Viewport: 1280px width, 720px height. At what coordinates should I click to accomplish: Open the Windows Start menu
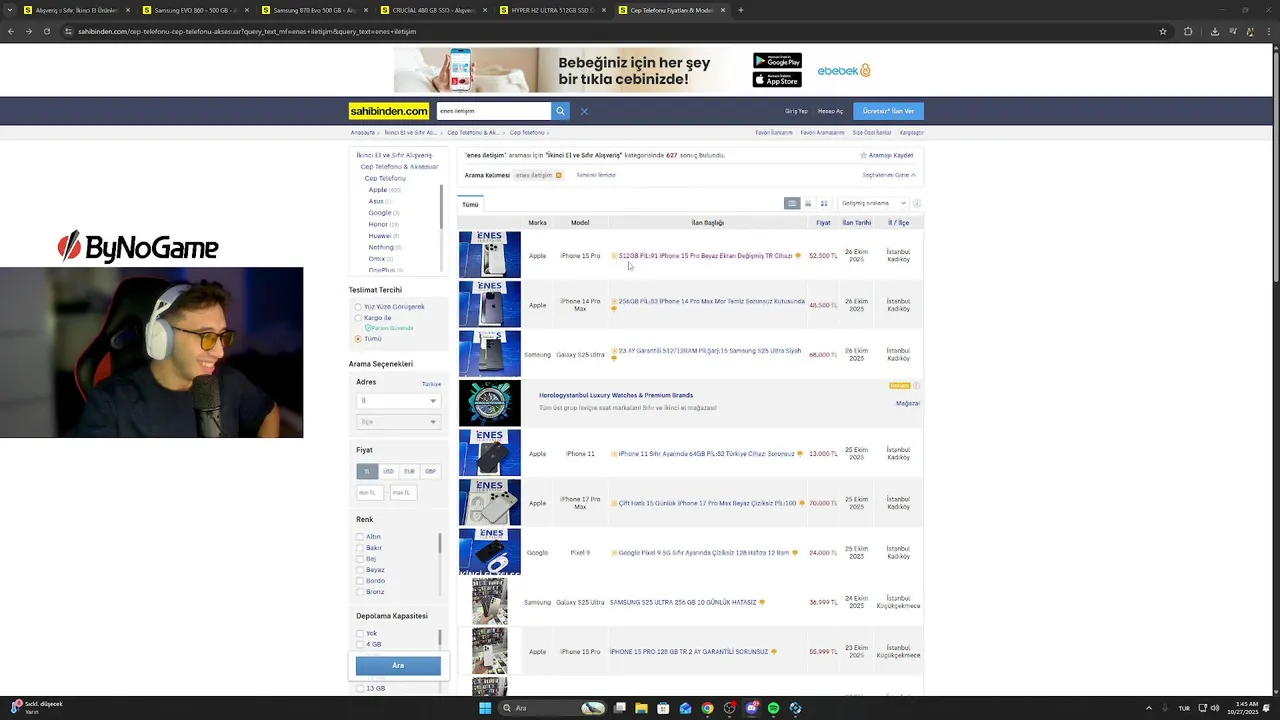[485, 708]
